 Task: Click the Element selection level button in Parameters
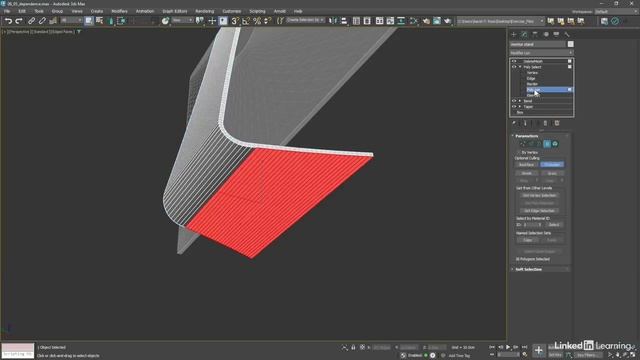(555, 144)
